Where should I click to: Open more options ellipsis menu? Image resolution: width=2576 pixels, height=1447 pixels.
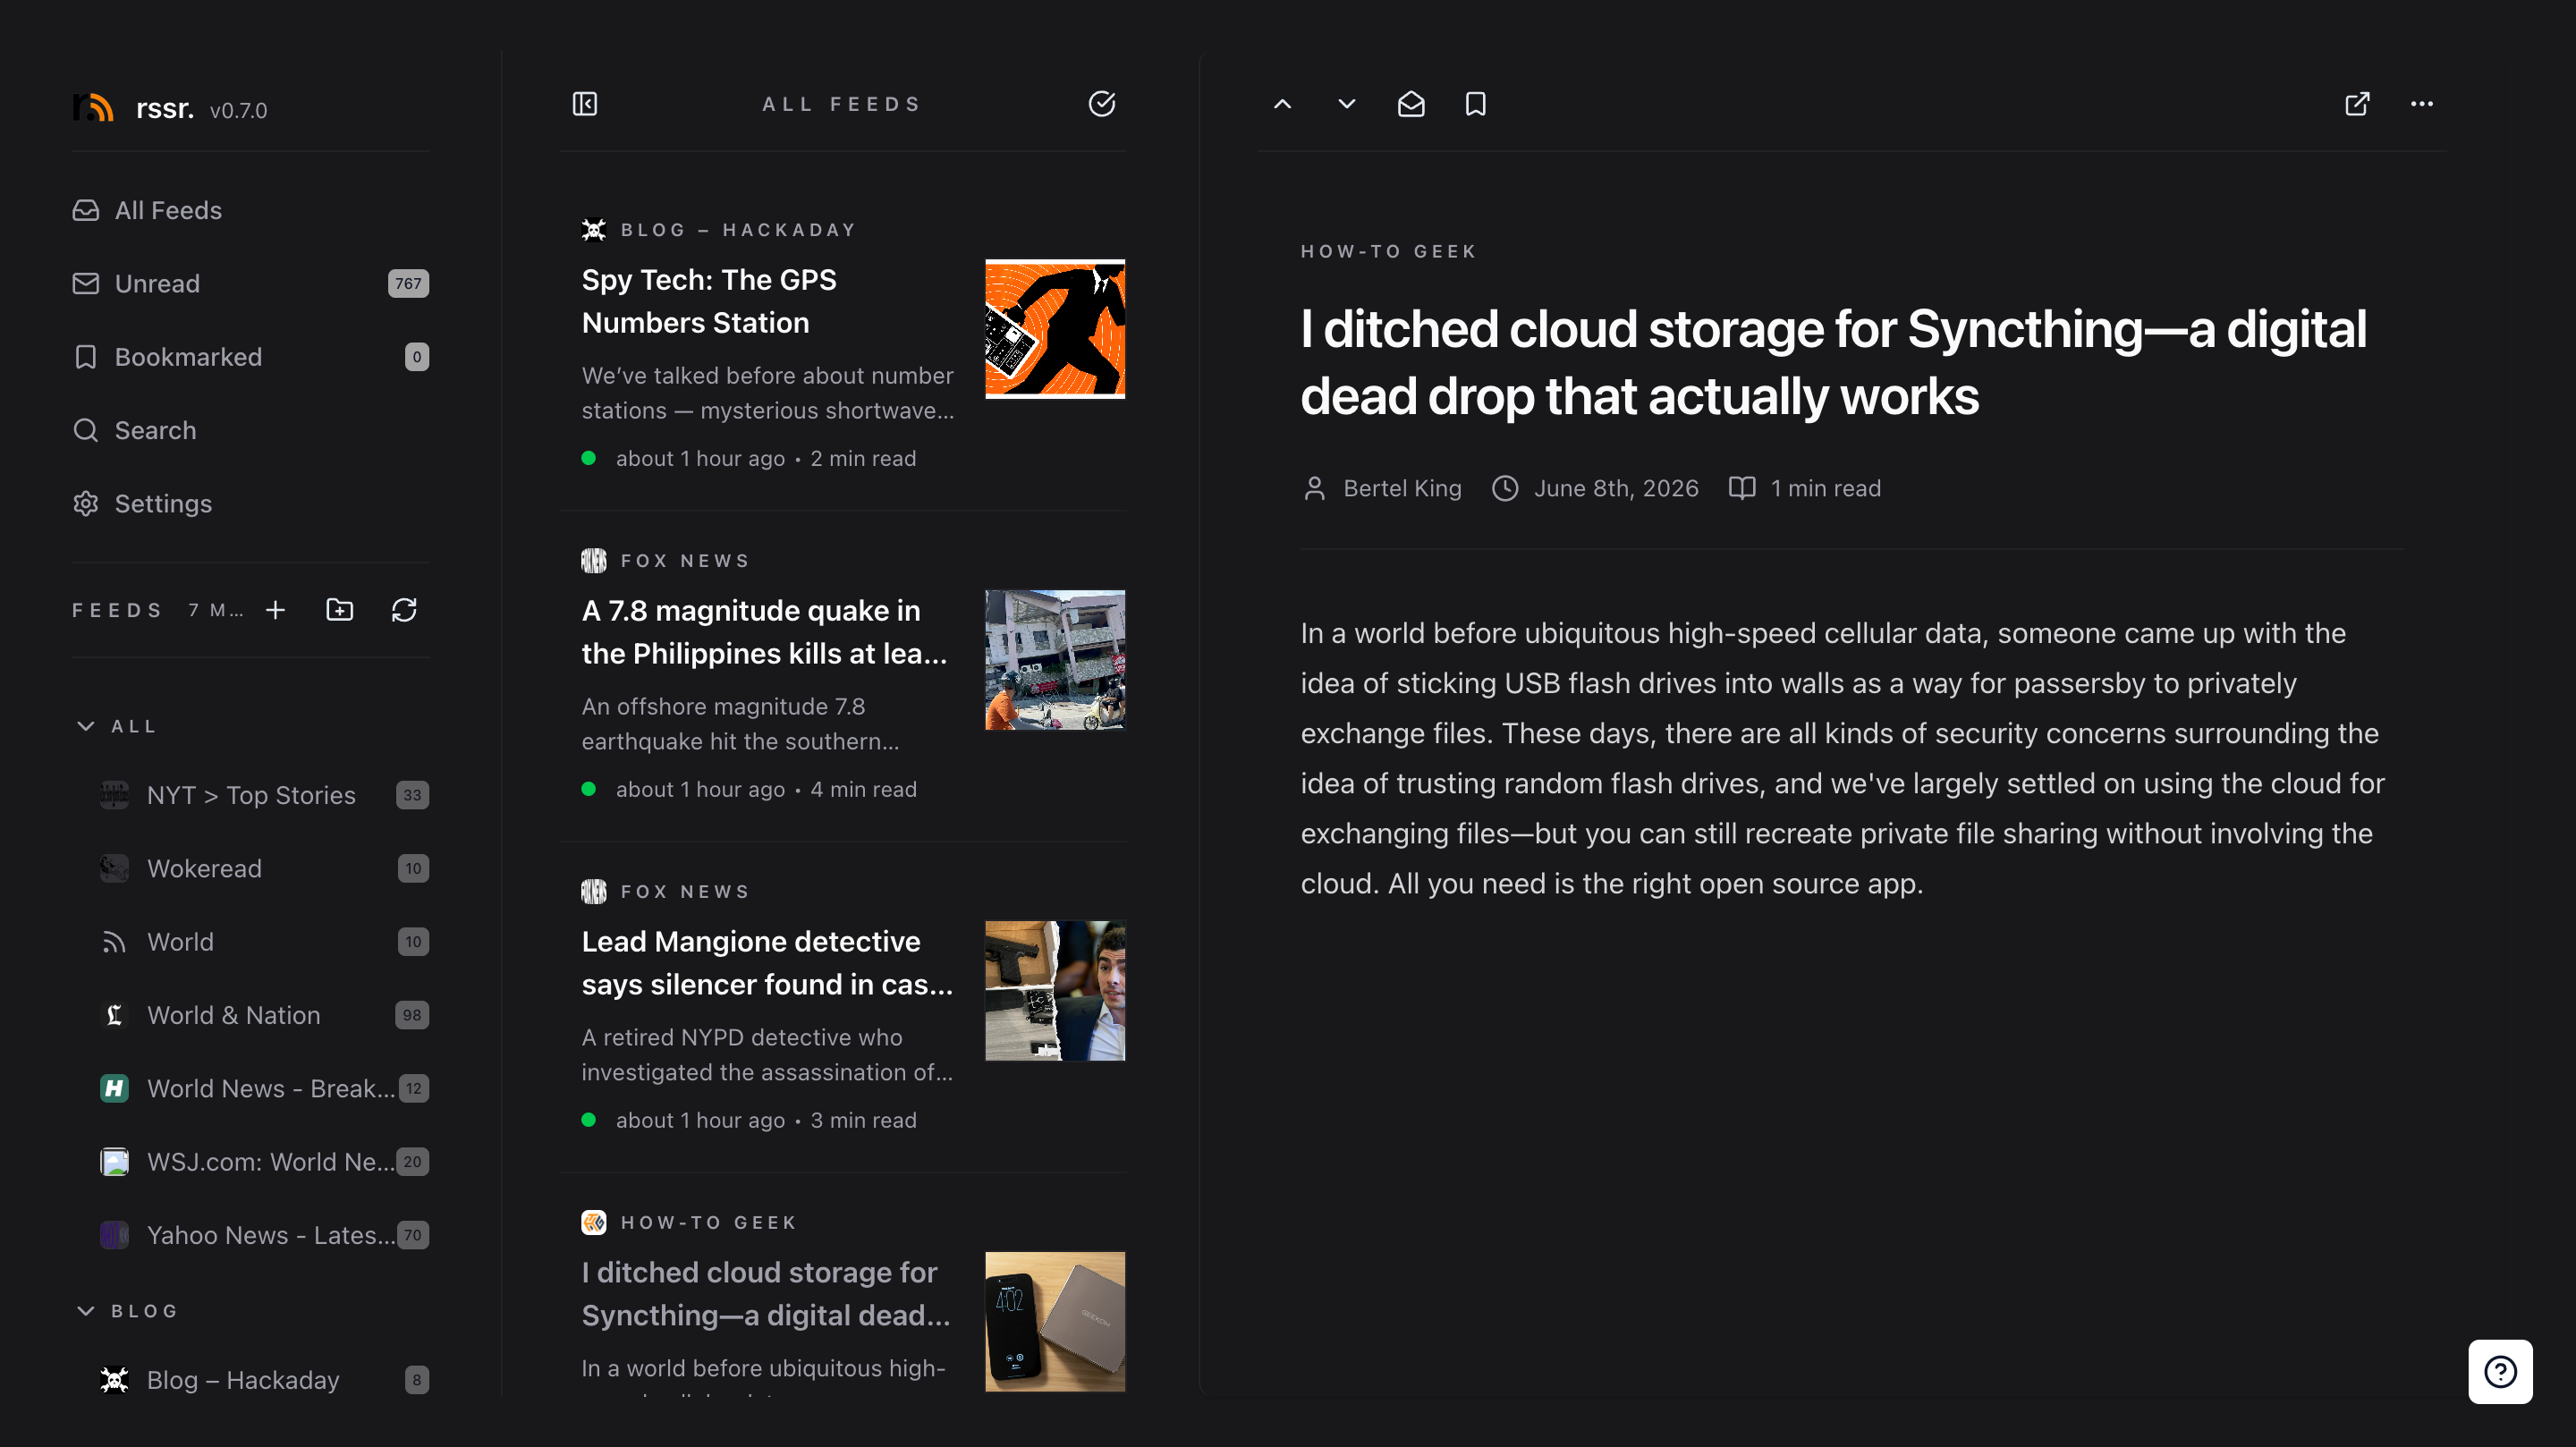2422,104
